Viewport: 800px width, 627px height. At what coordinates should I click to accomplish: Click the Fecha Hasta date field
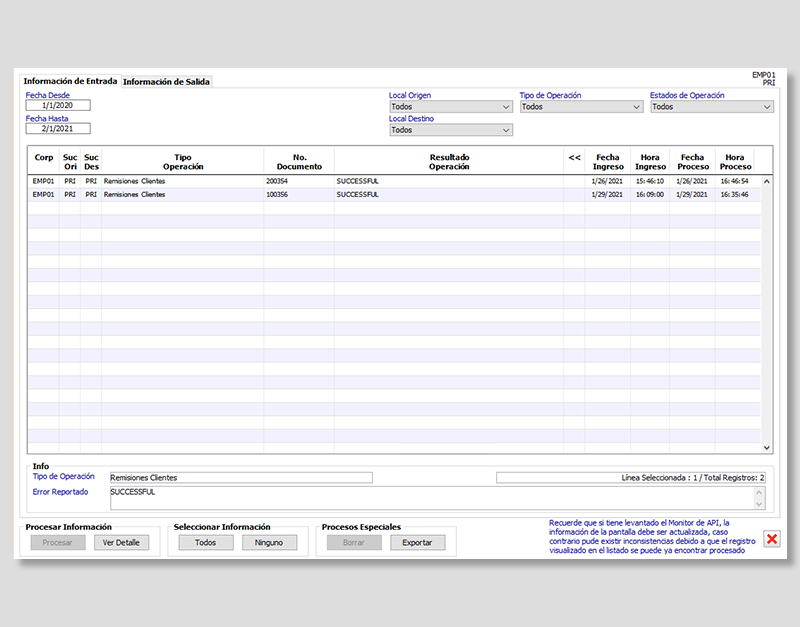[x=58, y=129]
